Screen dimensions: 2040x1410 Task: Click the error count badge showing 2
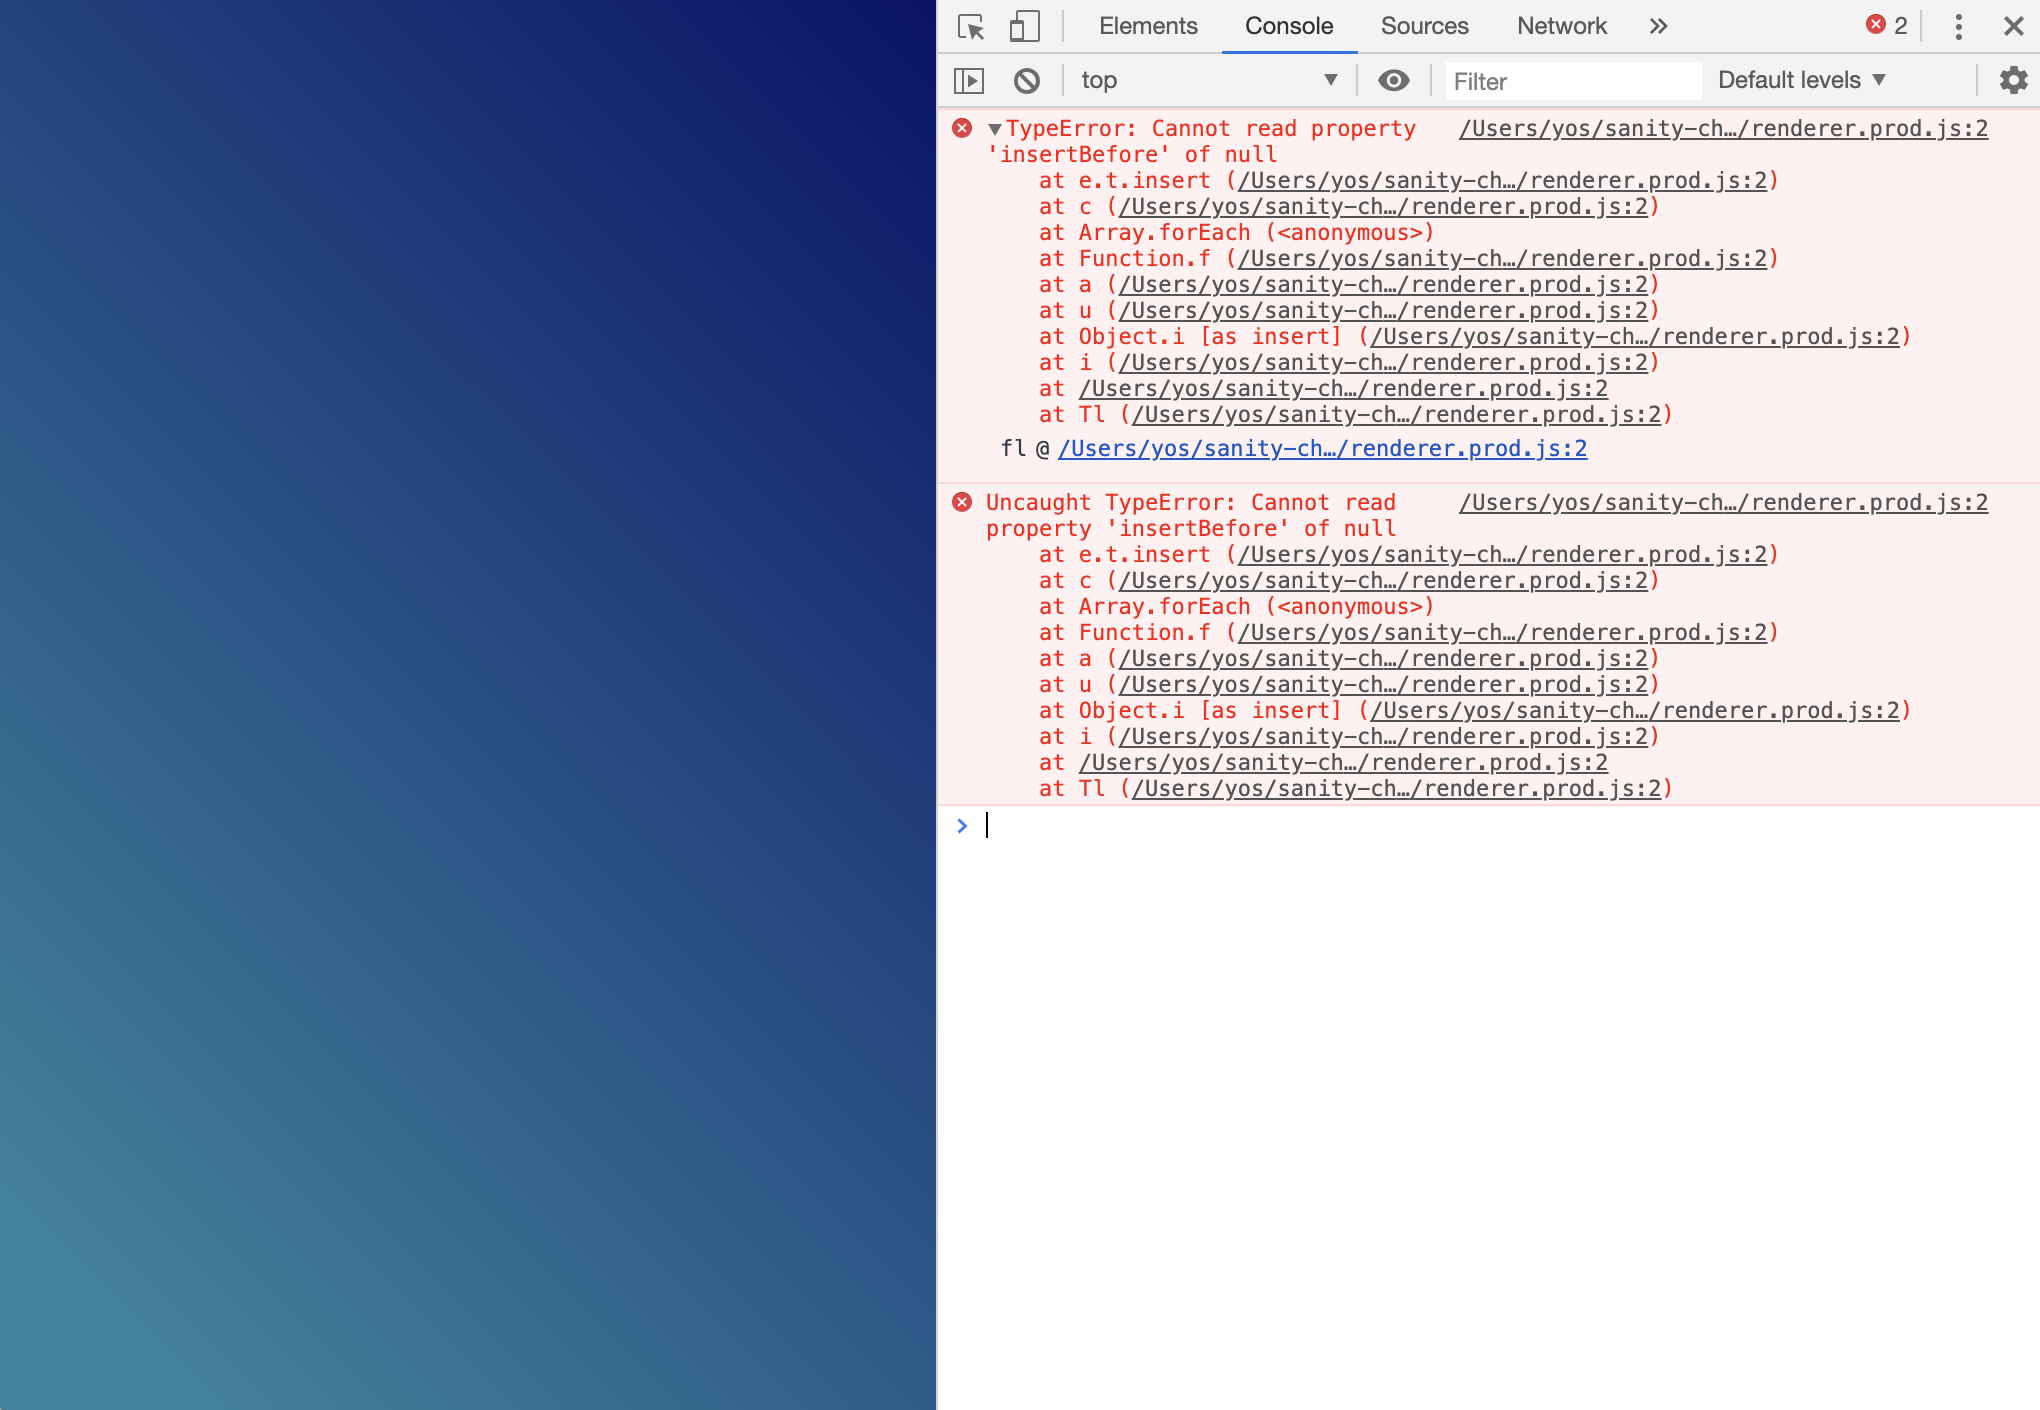click(1887, 27)
